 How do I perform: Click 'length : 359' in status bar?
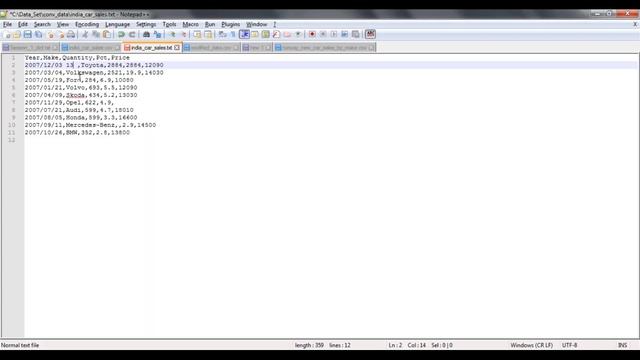pos(309,345)
